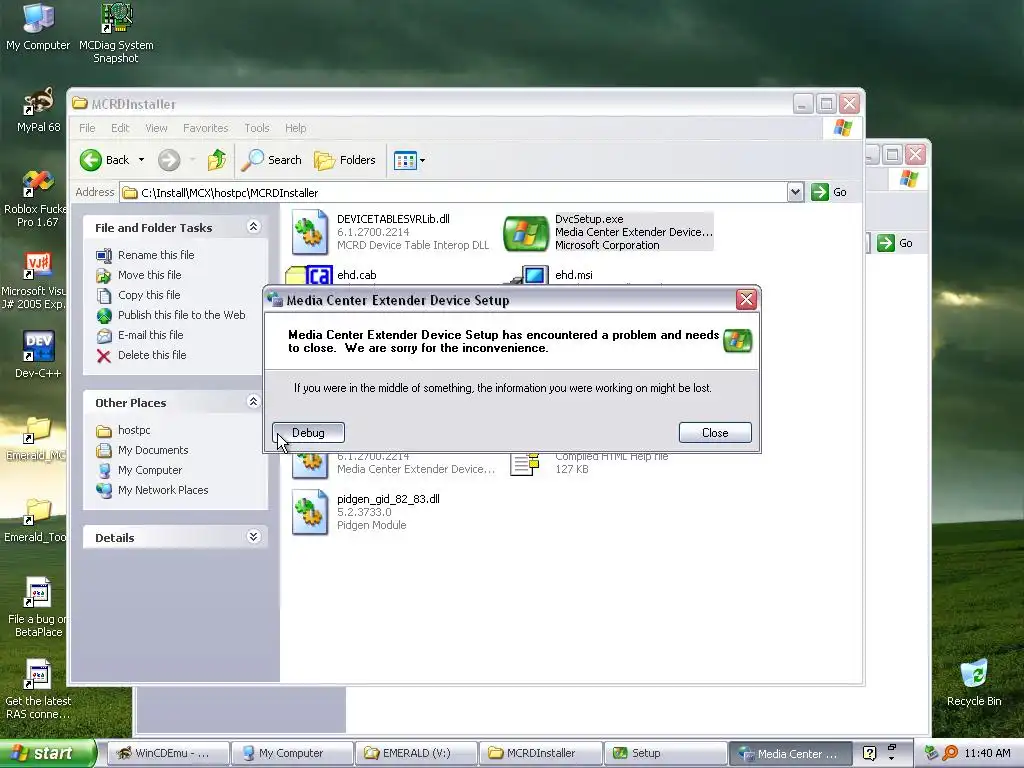
Task: Toggle the Folders pane button
Action: [345, 160]
